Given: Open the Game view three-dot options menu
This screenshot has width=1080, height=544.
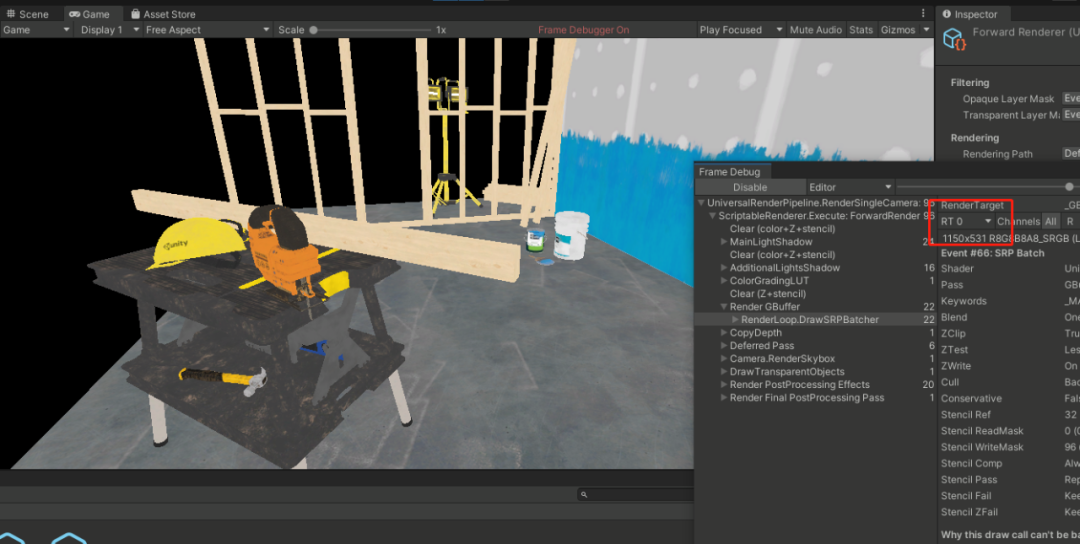Looking at the screenshot, I should 923,14.
